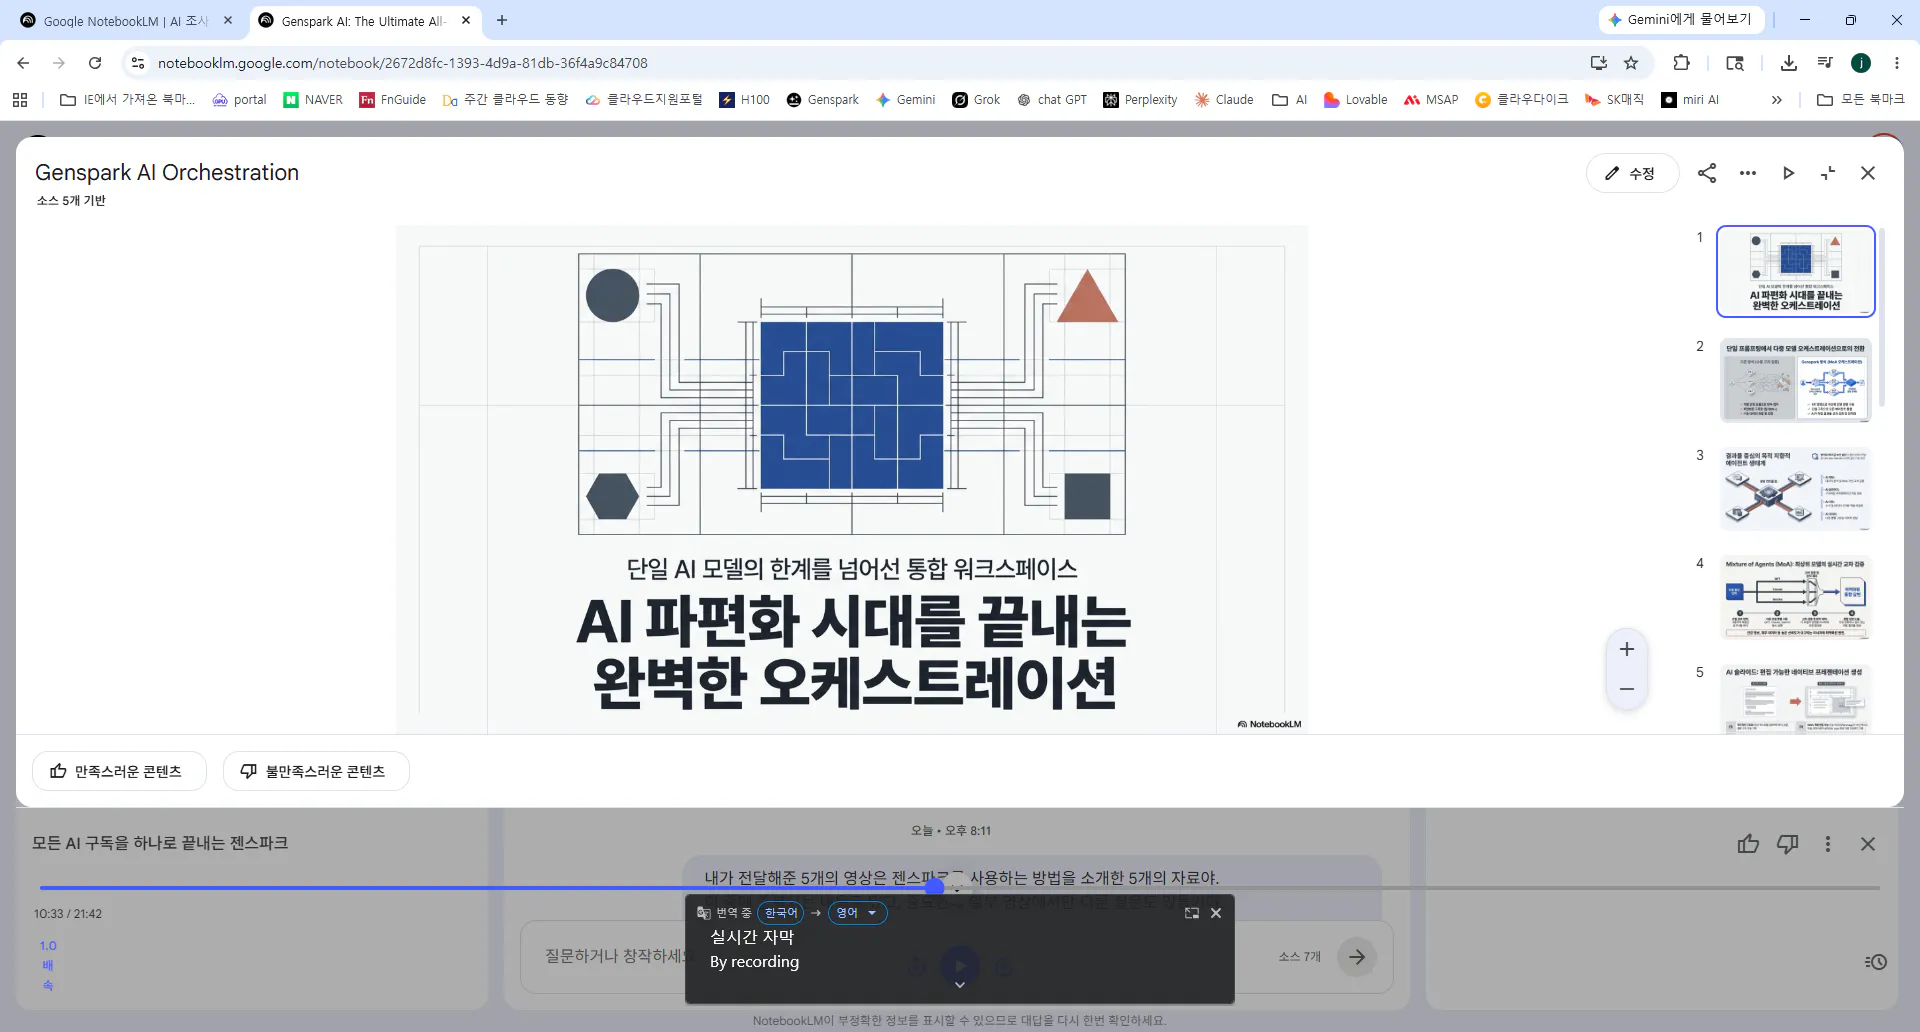This screenshot has height=1032, width=1920.
Task: Start the slideshow presentation
Action: [1788, 173]
